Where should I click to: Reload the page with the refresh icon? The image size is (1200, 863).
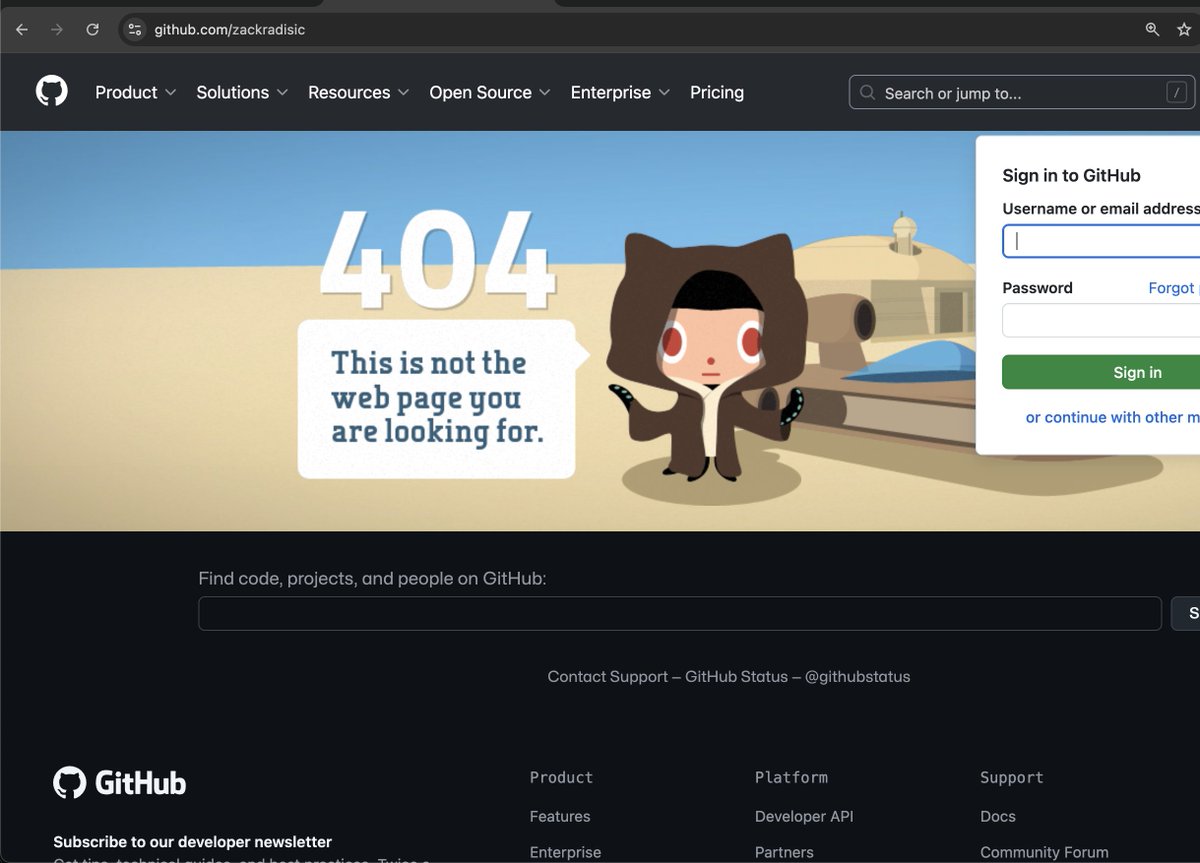point(92,29)
